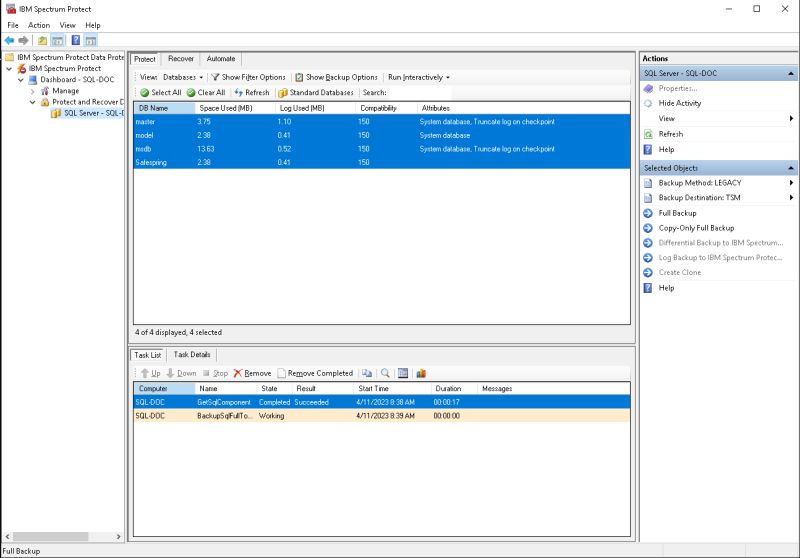Click the Help icon under Selected Objects
The image size is (800, 558).
pyautogui.click(x=648, y=288)
